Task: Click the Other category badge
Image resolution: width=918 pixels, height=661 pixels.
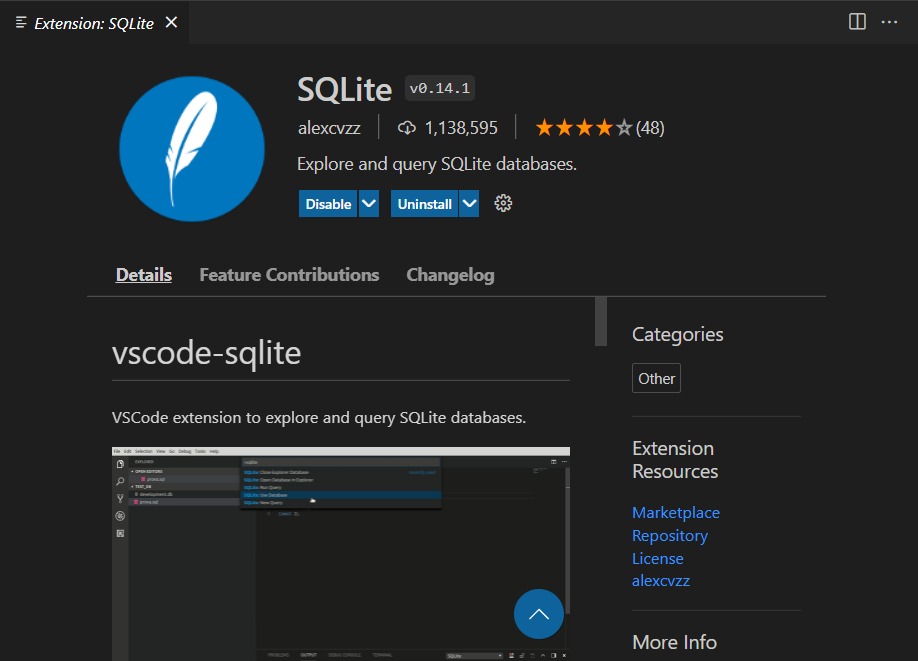Action: 656,378
